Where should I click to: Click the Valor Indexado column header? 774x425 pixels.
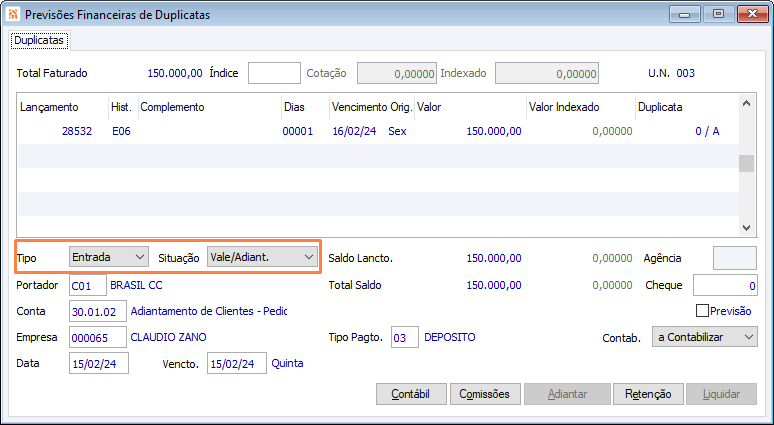tap(581, 107)
